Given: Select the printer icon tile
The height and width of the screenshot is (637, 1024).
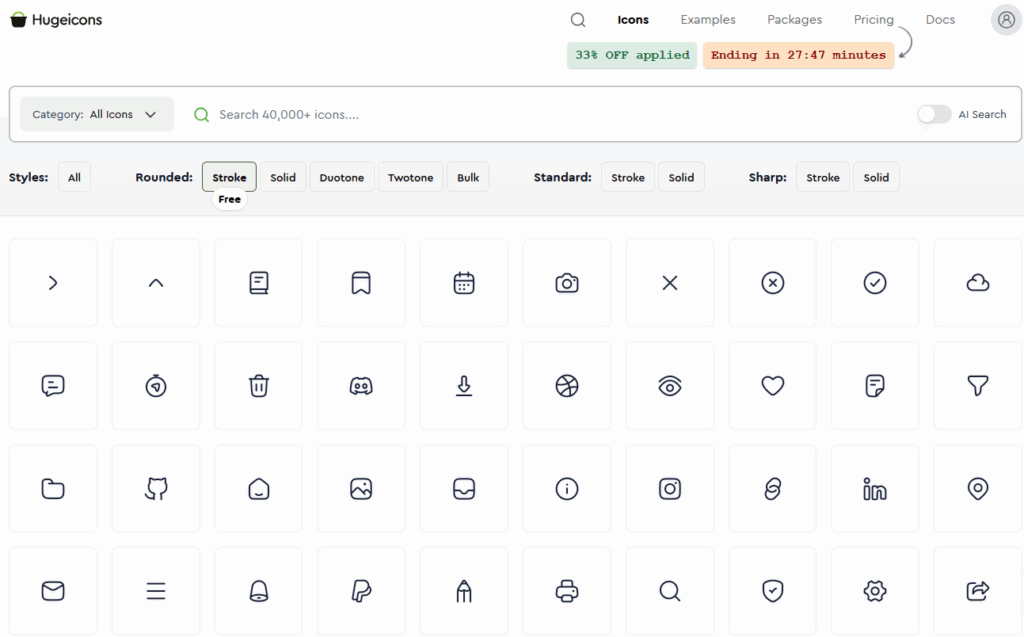Looking at the screenshot, I should (x=567, y=591).
